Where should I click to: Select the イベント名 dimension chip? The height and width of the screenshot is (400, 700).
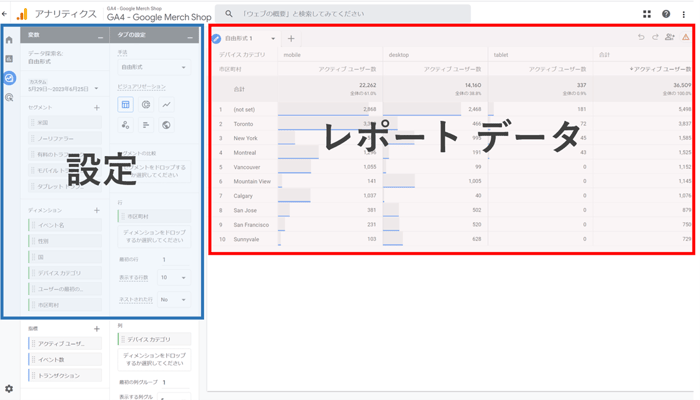[x=65, y=225]
